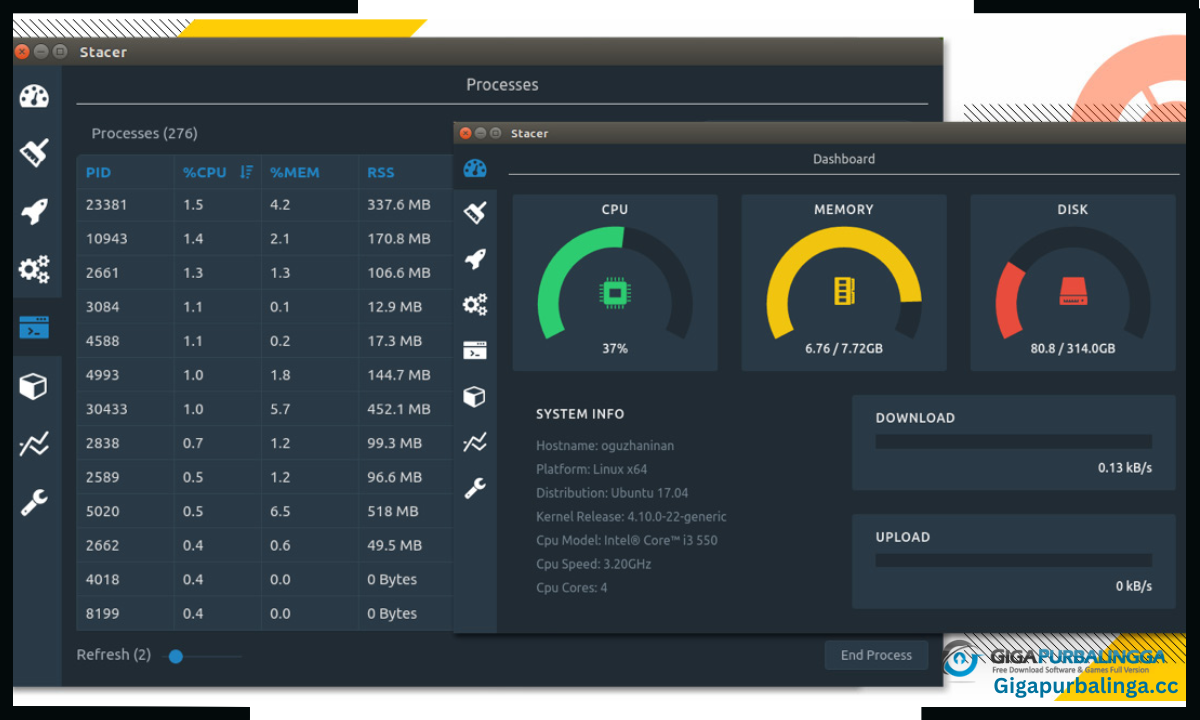Select process row with PID 5020
This screenshot has width=1200, height=720.
click(265, 511)
